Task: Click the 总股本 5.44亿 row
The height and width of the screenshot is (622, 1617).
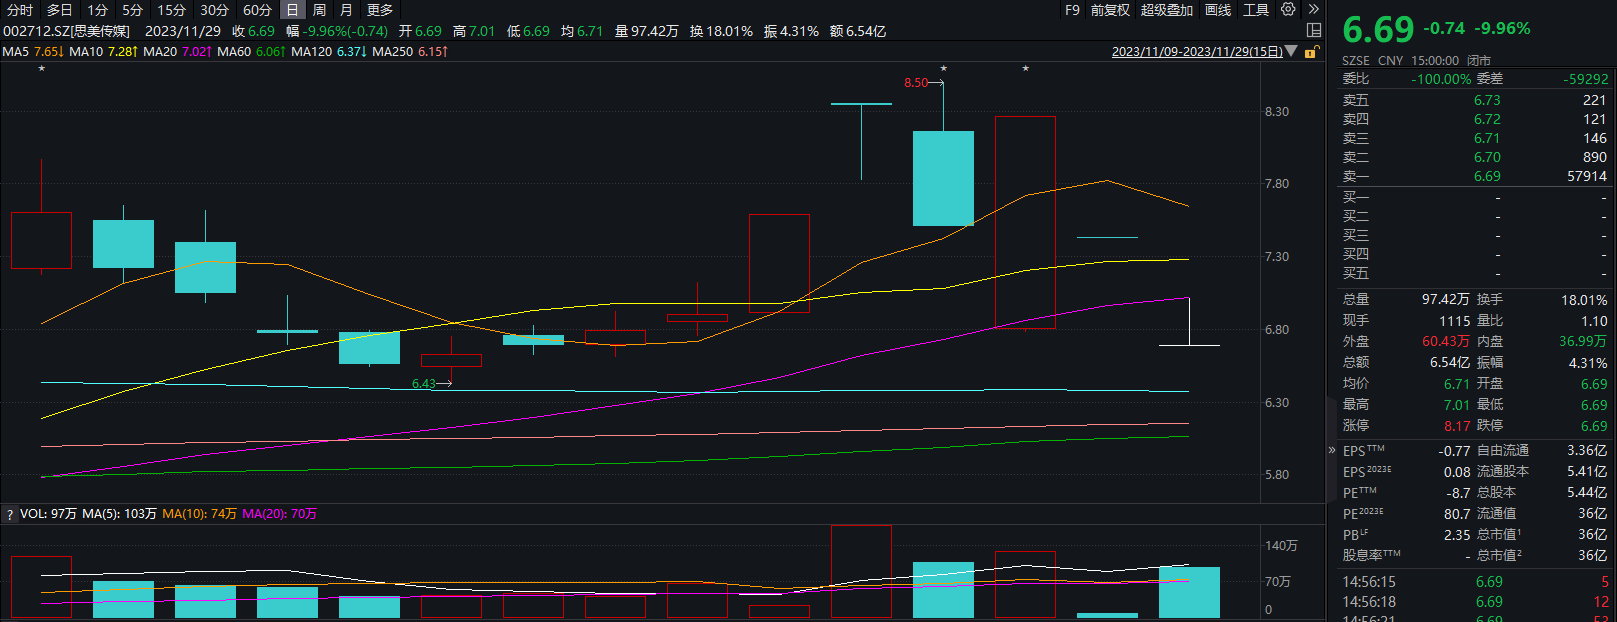Action: pos(1542,493)
